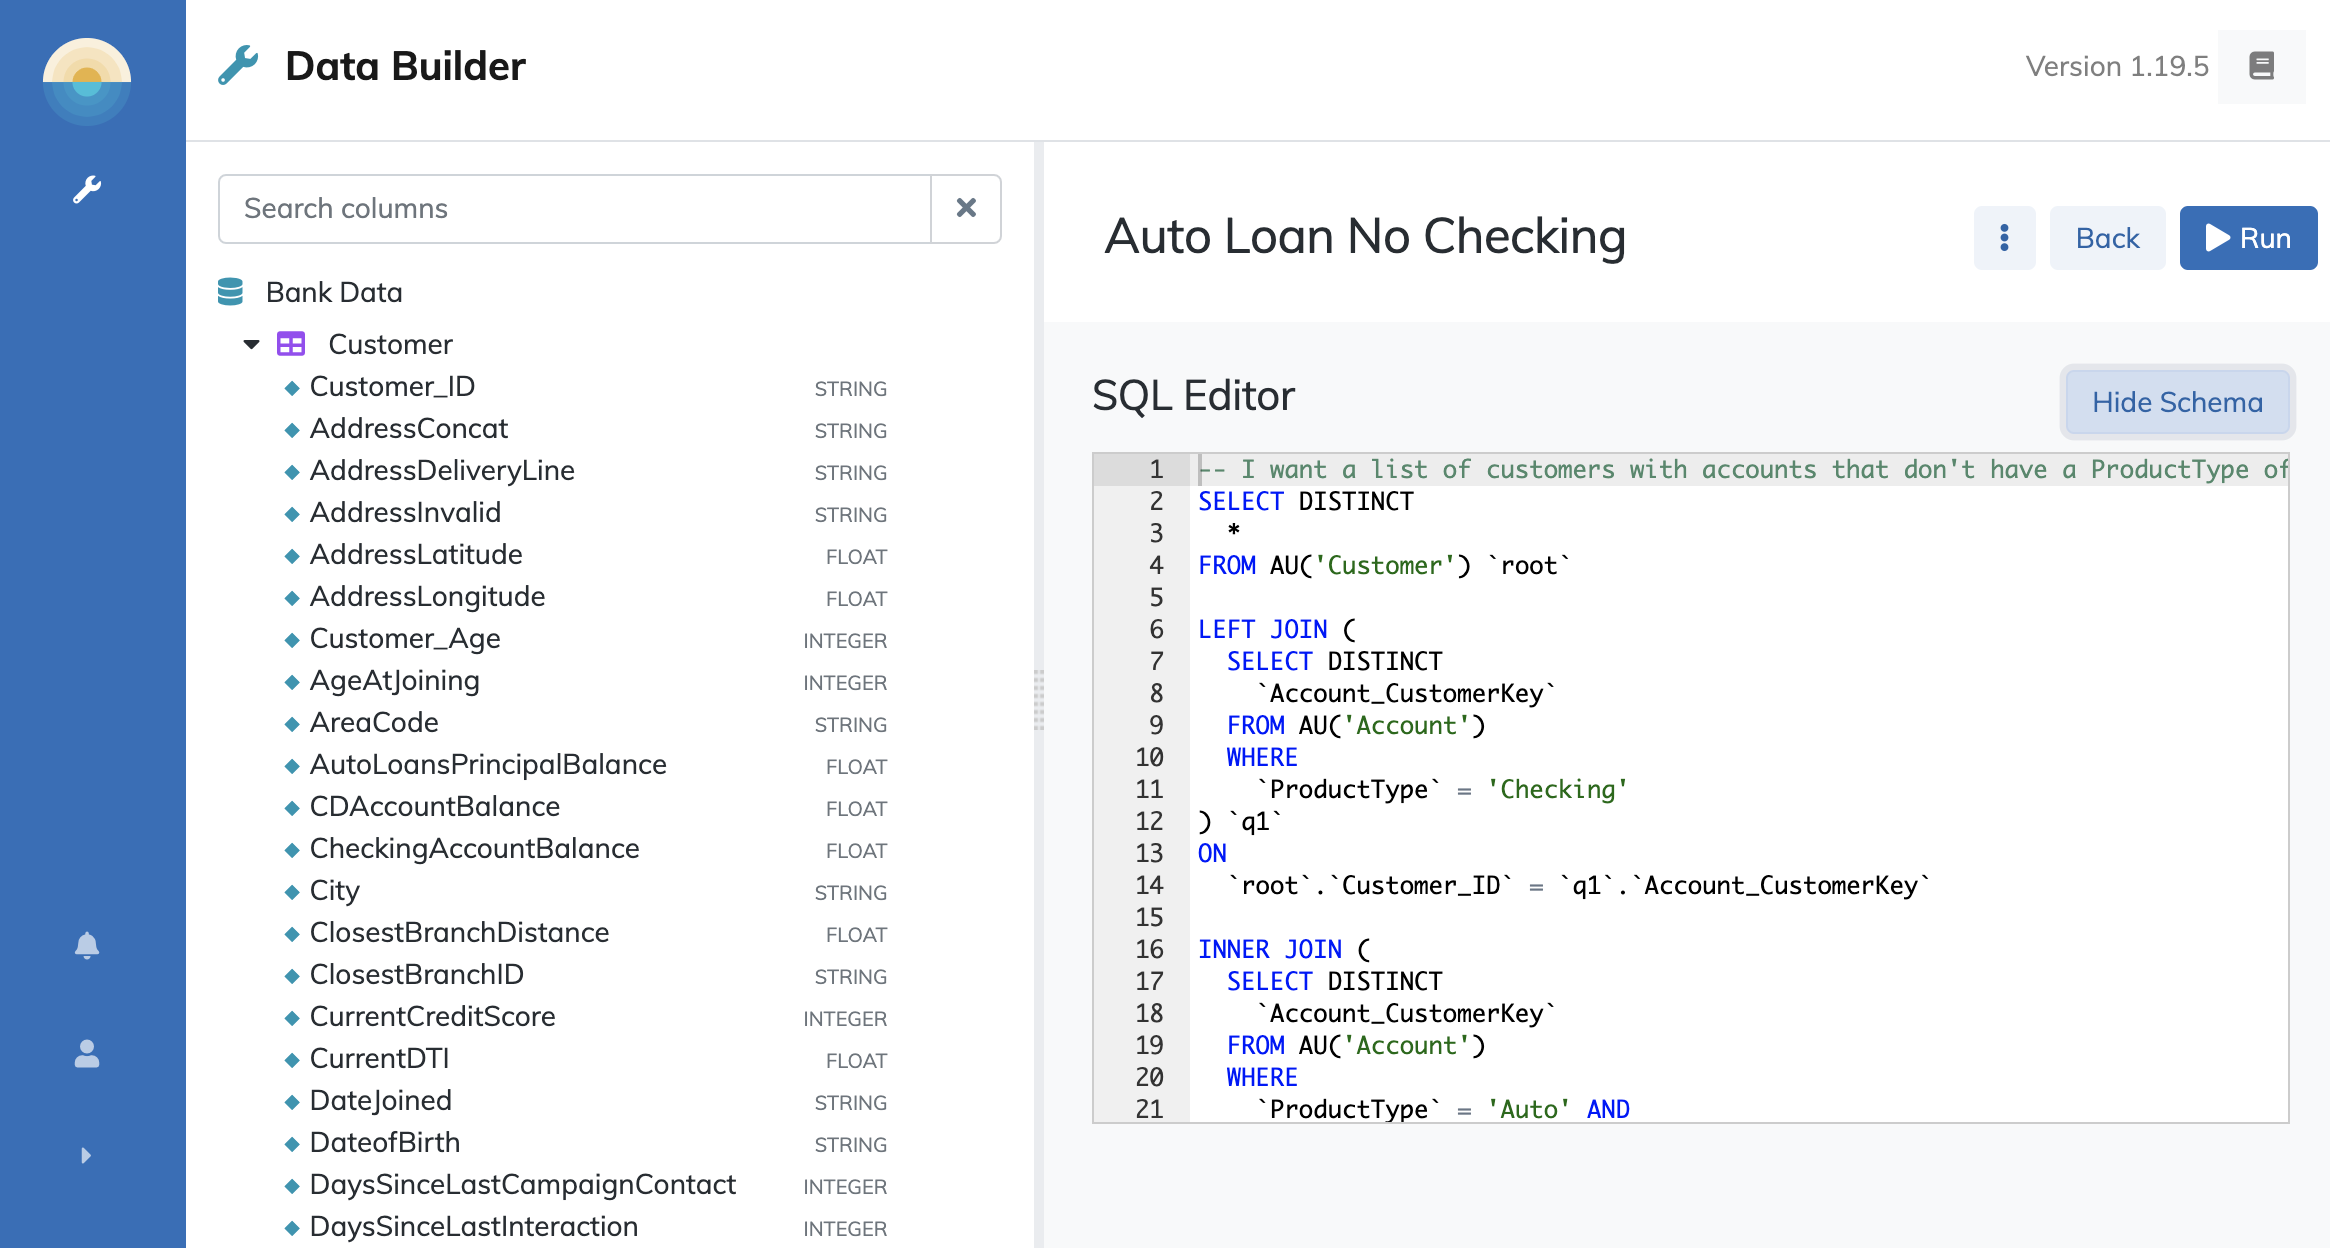Click the Customer table name
The image size is (2330, 1248).
pyautogui.click(x=390, y=344)
